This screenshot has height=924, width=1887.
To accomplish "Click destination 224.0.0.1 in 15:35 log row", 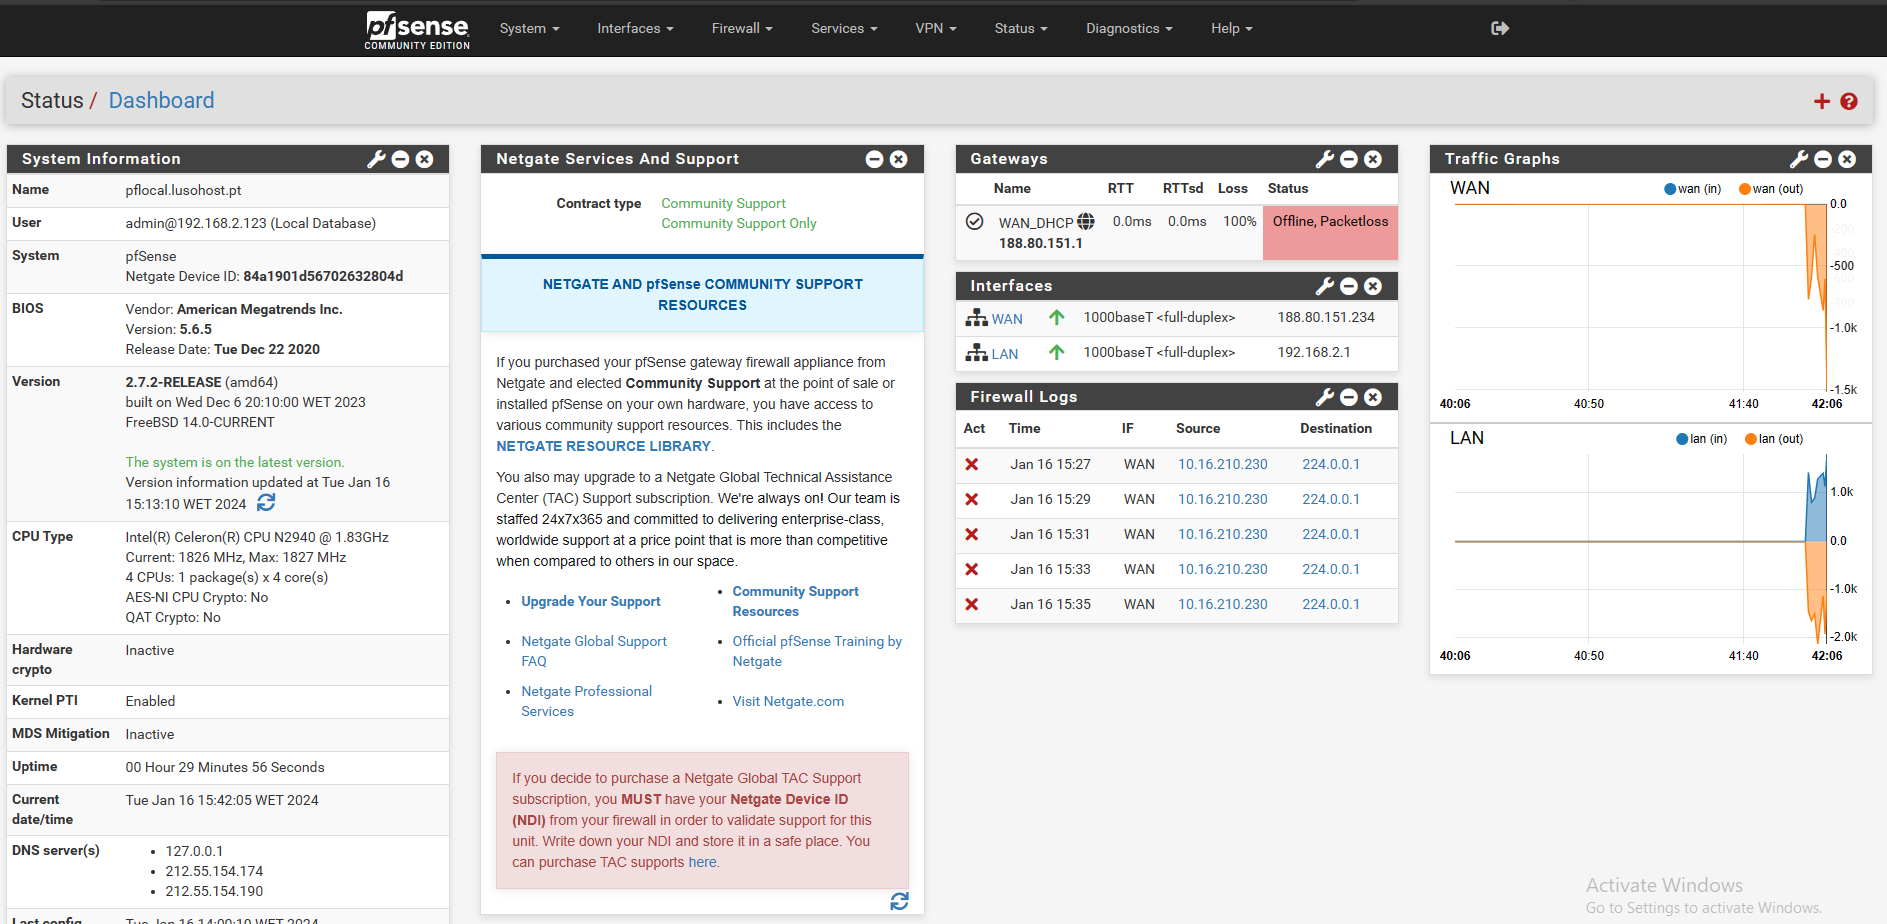I will pyautogui.click(x=1330, y=604).
